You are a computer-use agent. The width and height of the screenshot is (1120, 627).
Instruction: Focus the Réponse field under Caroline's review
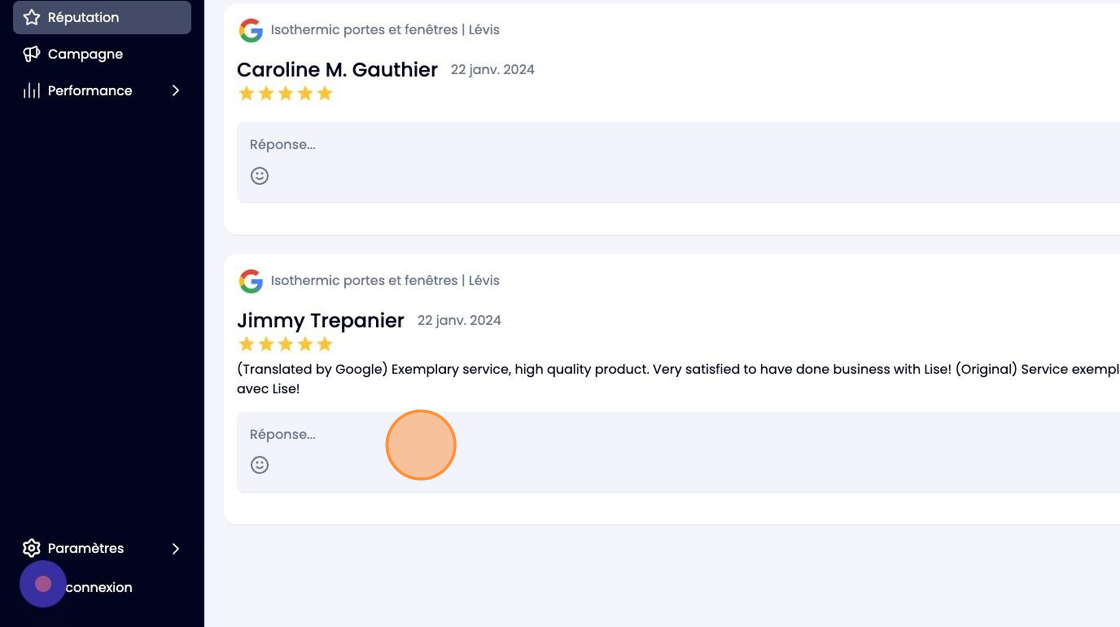pos(679,162)
